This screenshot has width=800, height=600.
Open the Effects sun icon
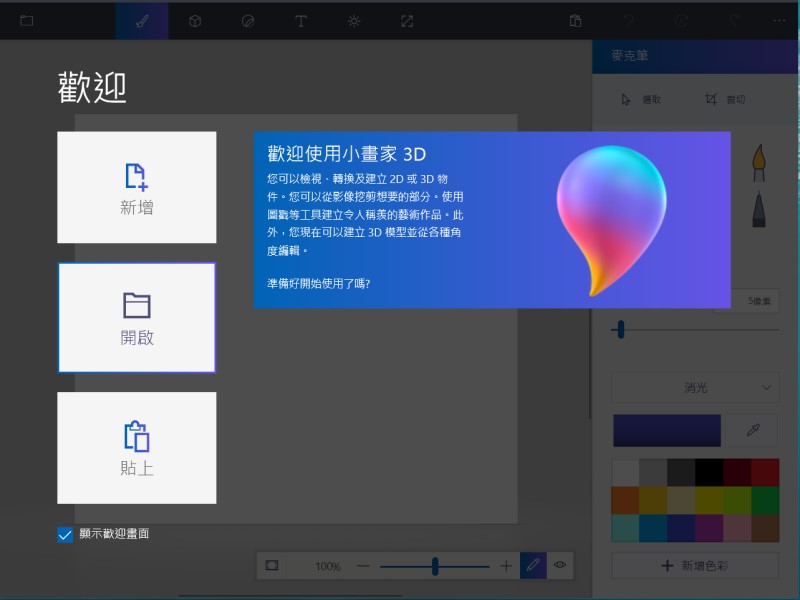(354, 21)
